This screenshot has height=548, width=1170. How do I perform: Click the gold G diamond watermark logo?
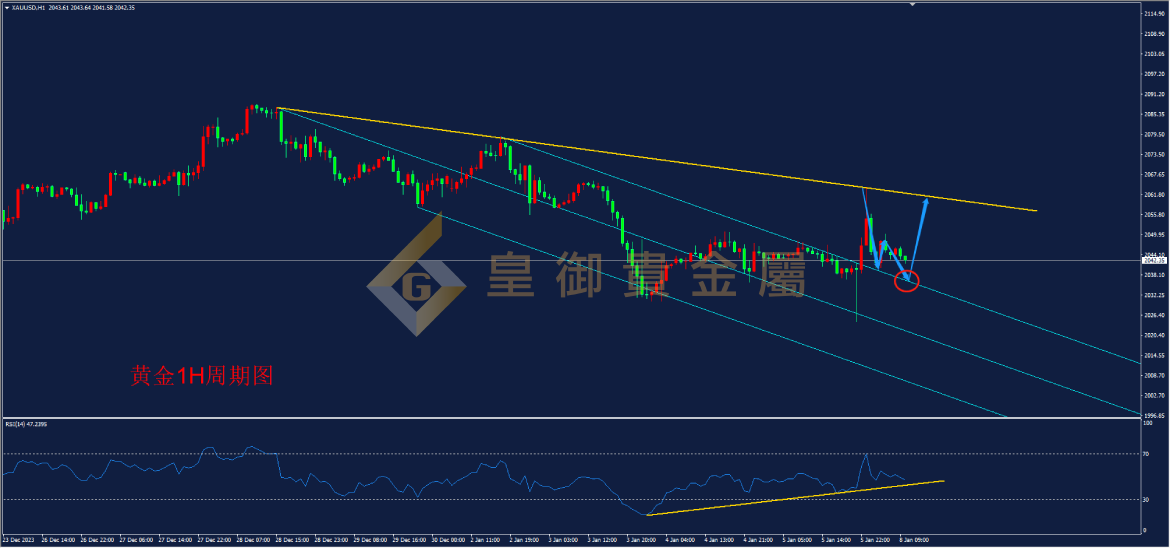416,286
